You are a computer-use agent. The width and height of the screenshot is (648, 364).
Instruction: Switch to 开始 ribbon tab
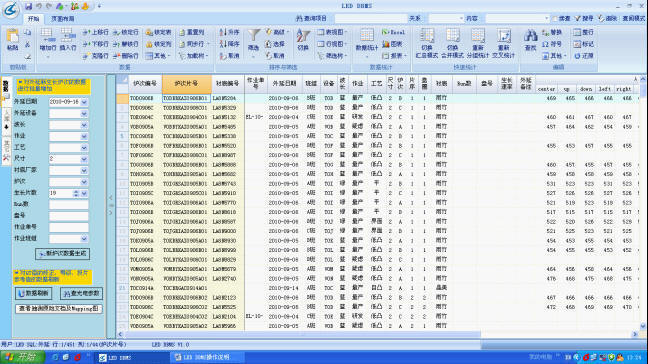pyautogui.click(x=33, y=19)
